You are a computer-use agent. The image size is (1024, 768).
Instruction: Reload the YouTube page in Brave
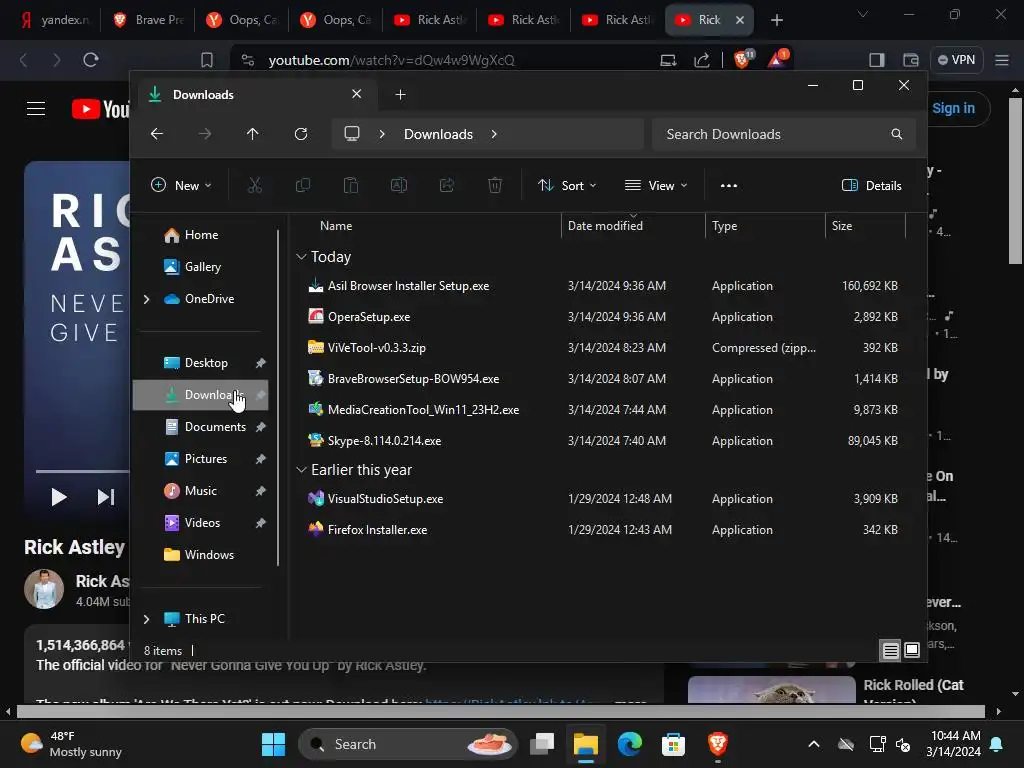(91, 60)
